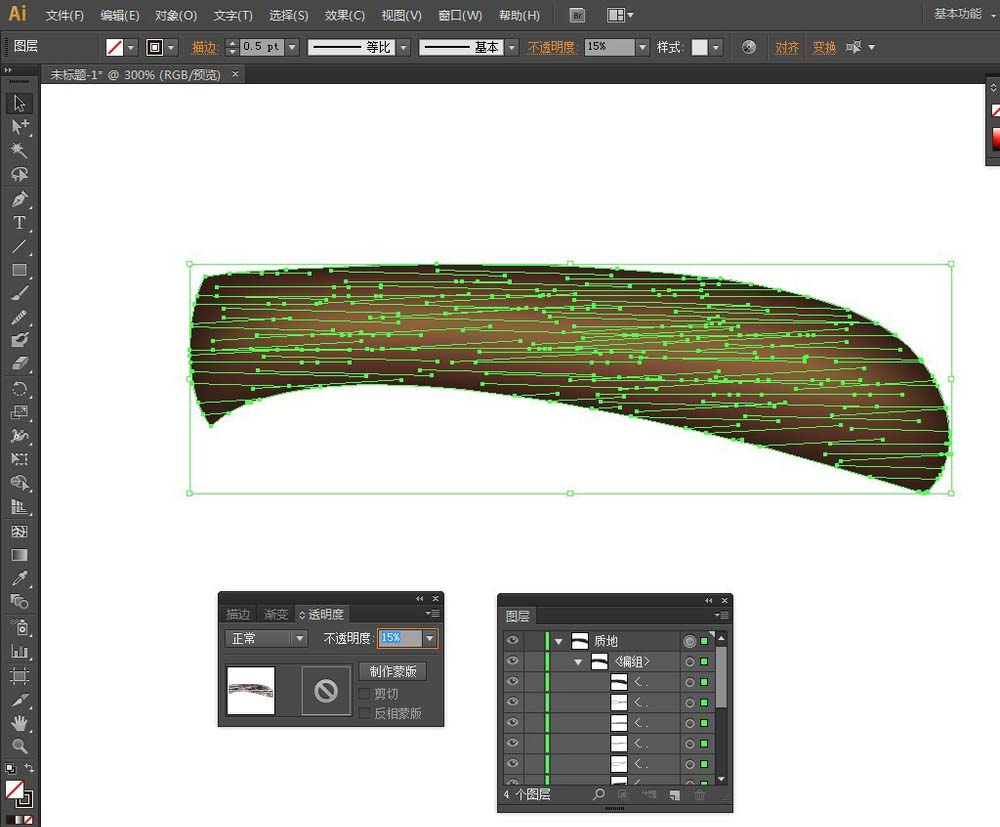Switch to the 渐变 tab
This screenshot has width=1000, height=827.
276,614
